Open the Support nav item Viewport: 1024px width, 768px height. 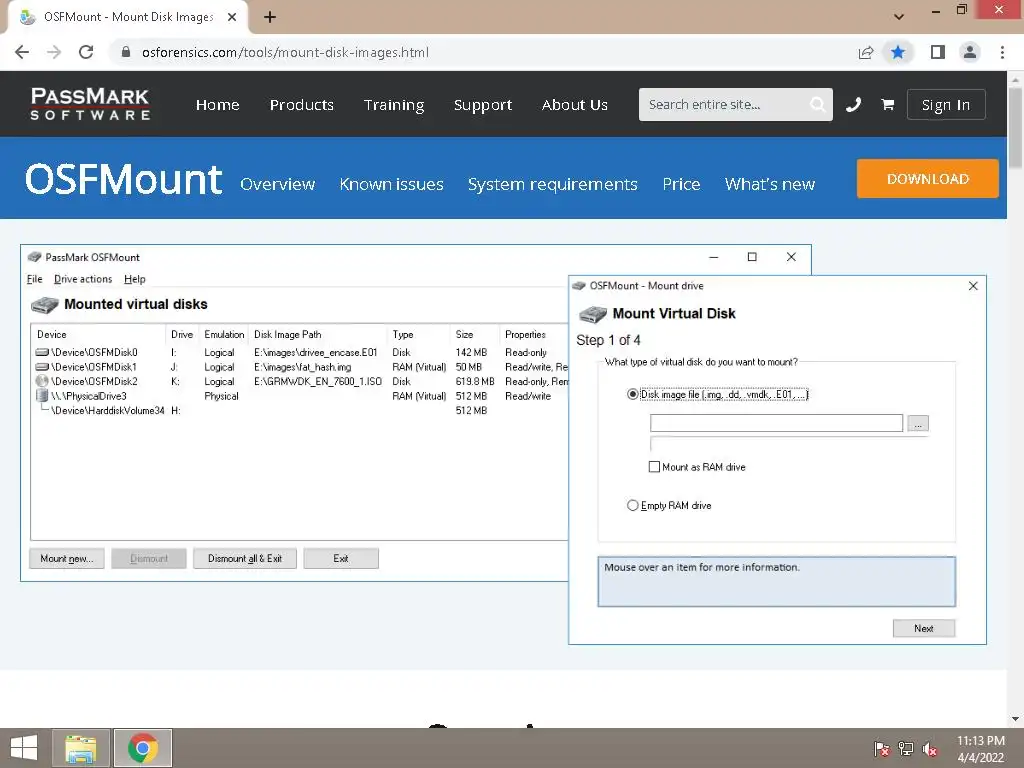tap(483, 104)
